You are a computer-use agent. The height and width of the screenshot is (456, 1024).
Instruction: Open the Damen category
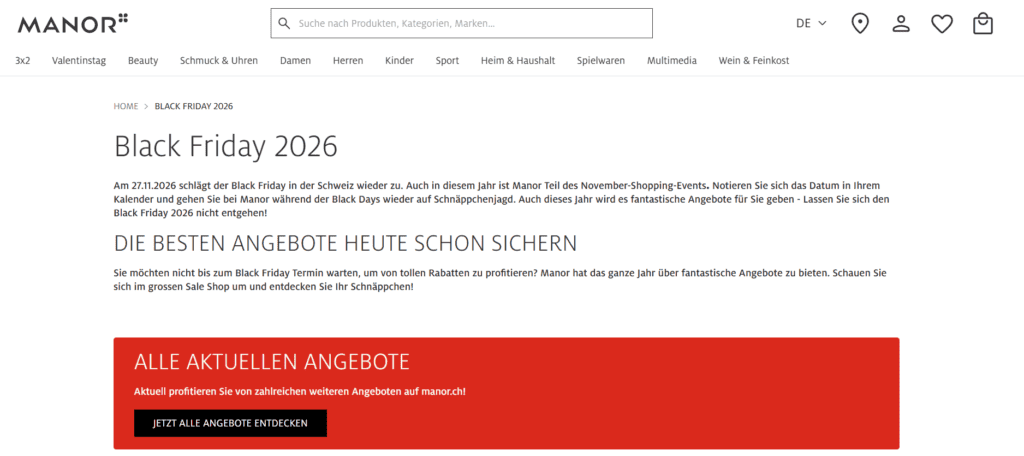(x=295, y=61)
